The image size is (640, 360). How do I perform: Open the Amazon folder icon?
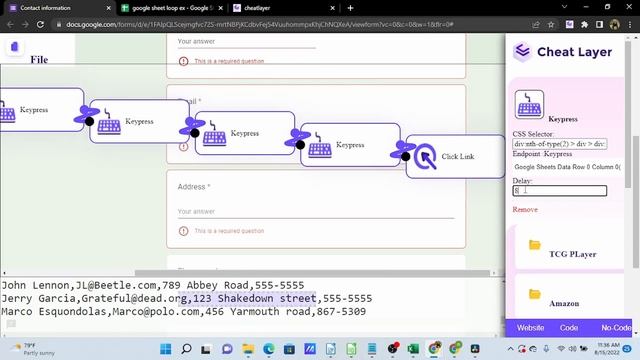[534, 294]
